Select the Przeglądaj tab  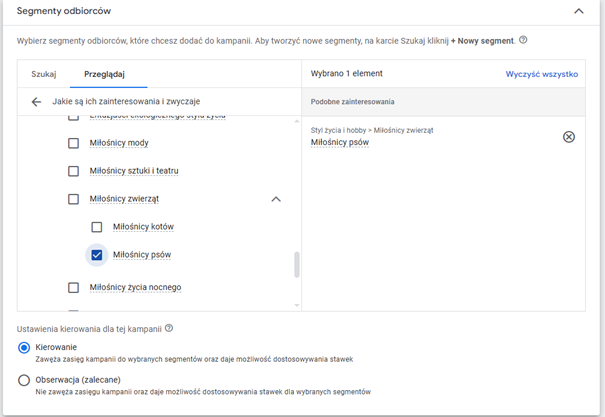click(x=105, y=74)
